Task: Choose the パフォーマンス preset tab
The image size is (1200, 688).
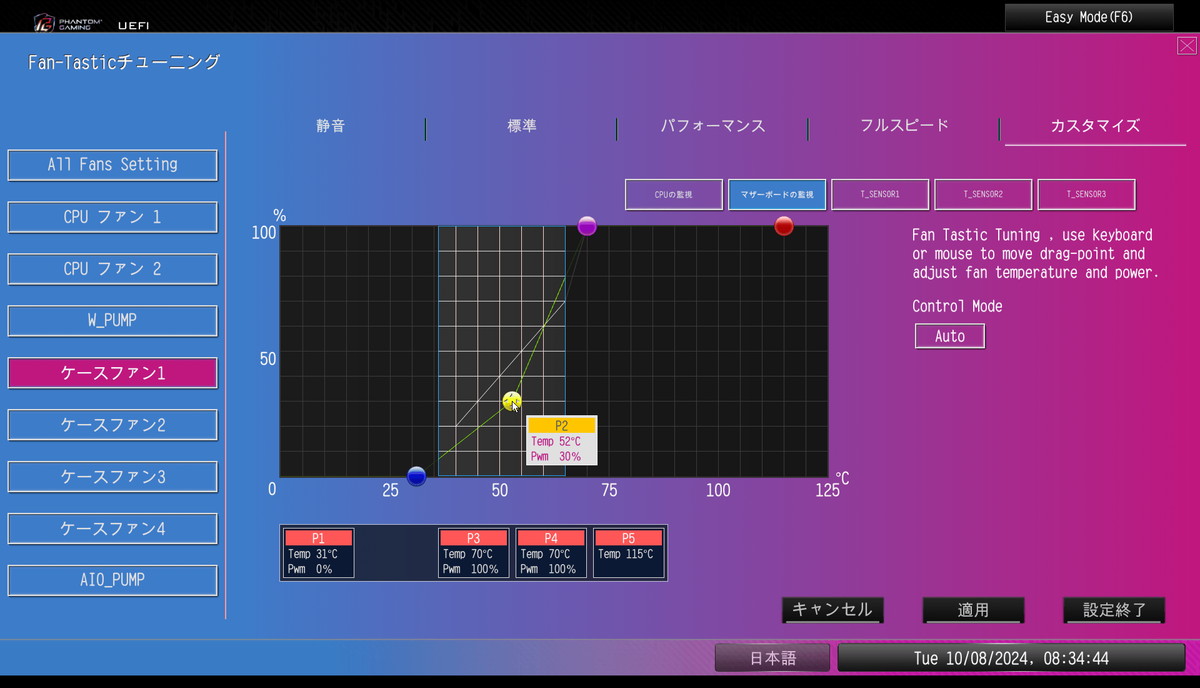Action: [x=713, y=126]
